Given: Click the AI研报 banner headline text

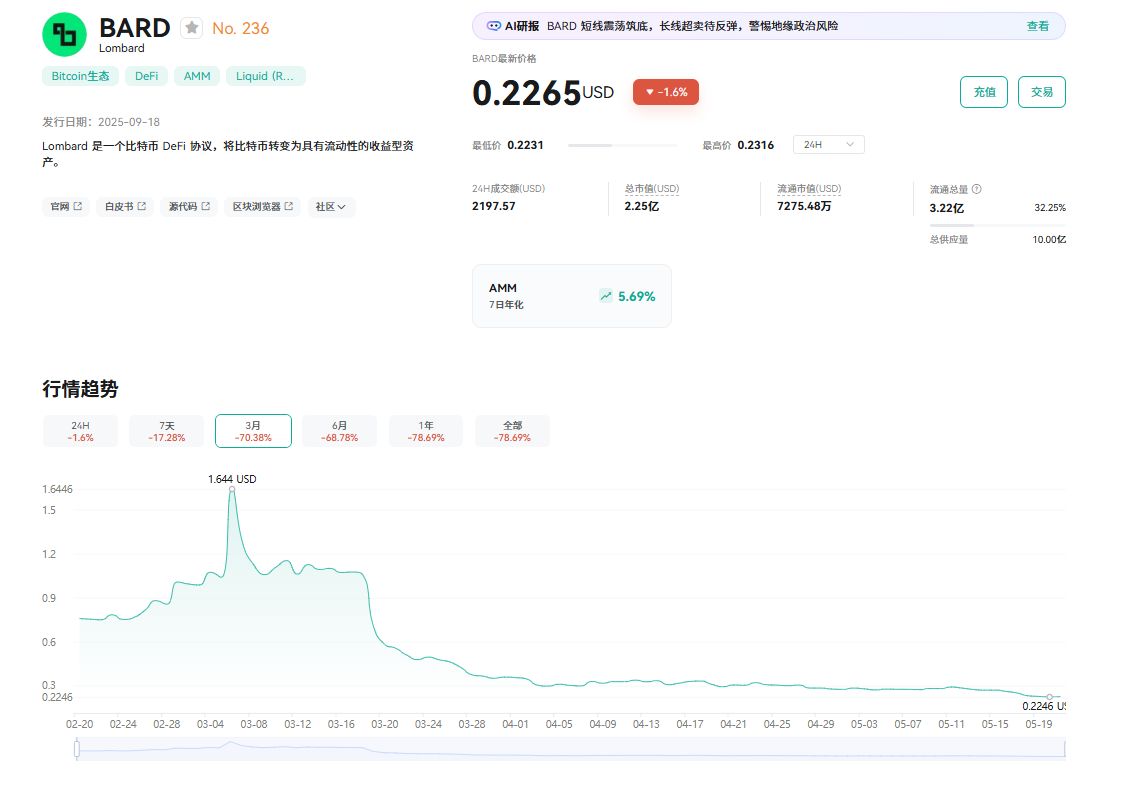Looking at the screenshot, I should (x=692, y=26).
